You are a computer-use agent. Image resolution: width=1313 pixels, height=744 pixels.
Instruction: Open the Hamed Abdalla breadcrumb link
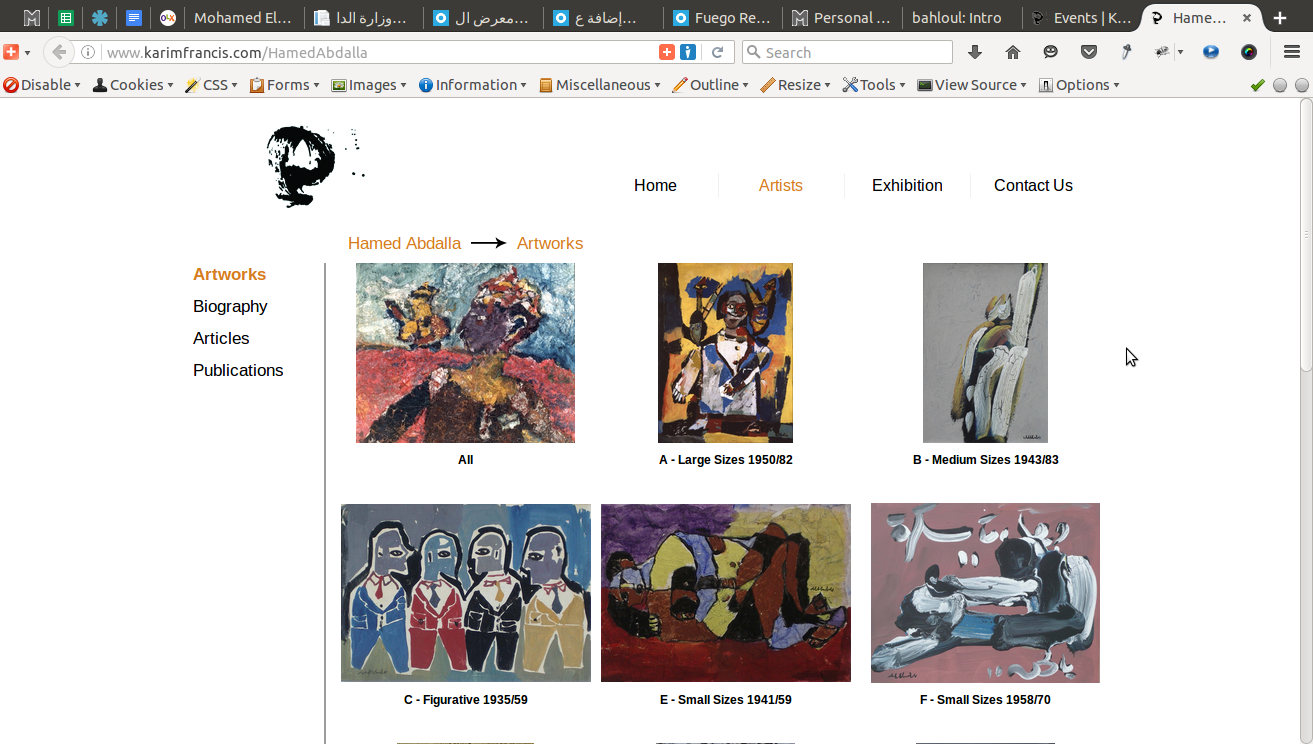[x=405, y=243]
